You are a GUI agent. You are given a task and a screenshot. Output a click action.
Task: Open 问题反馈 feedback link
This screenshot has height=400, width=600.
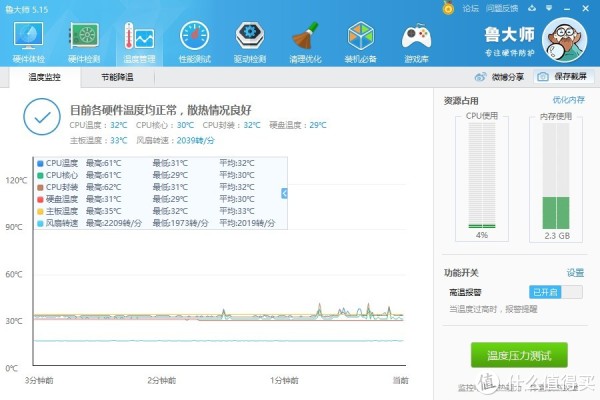tap(502, 8)
